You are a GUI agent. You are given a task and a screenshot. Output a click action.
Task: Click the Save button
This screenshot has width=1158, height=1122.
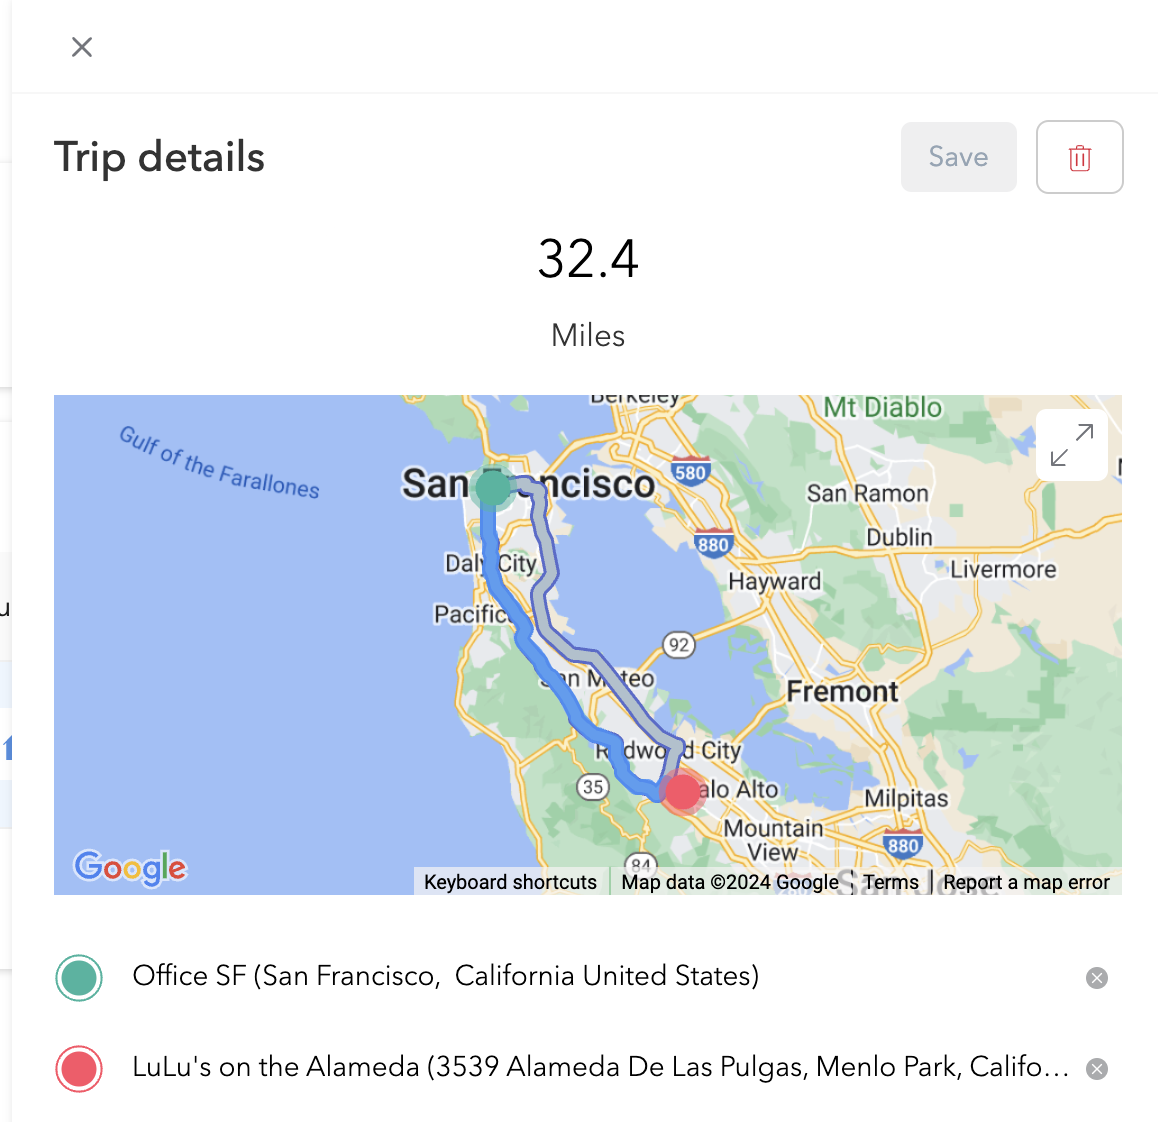click(x=958, y=157)
